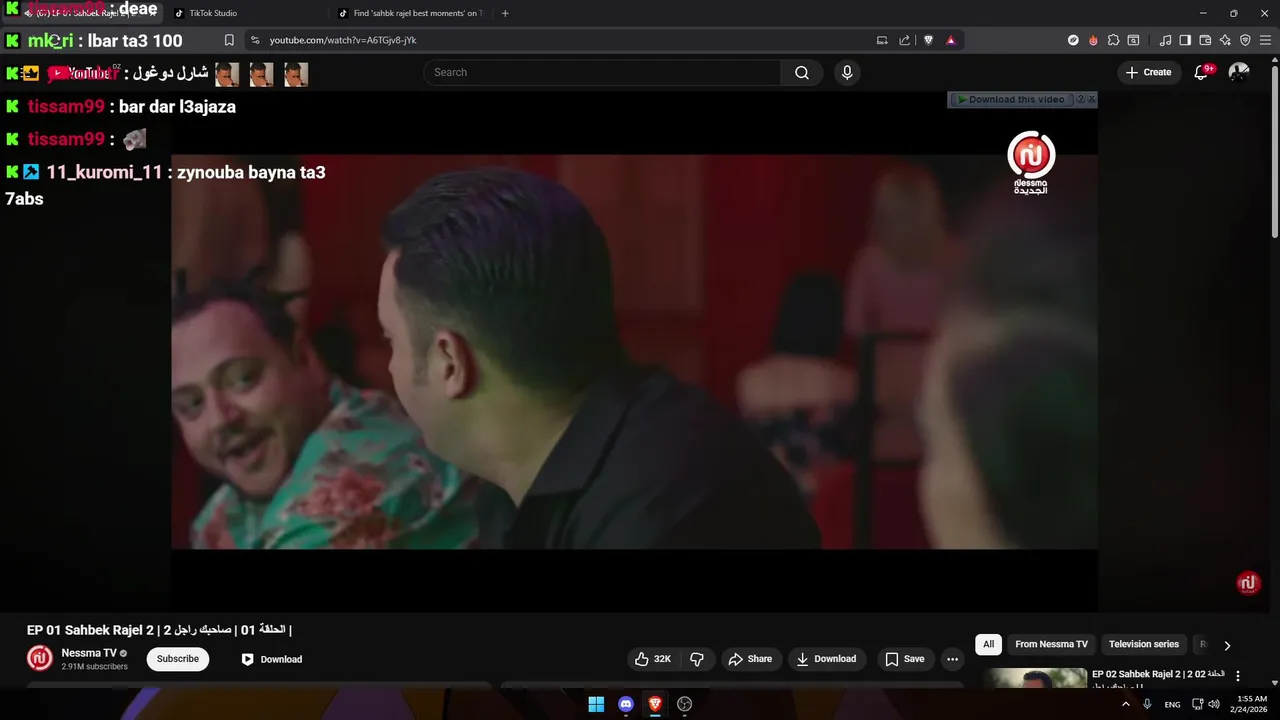Screen dimensions: 1280x720
Task: Click the bookmark icon beside the address bar
Action: point(229,40)
